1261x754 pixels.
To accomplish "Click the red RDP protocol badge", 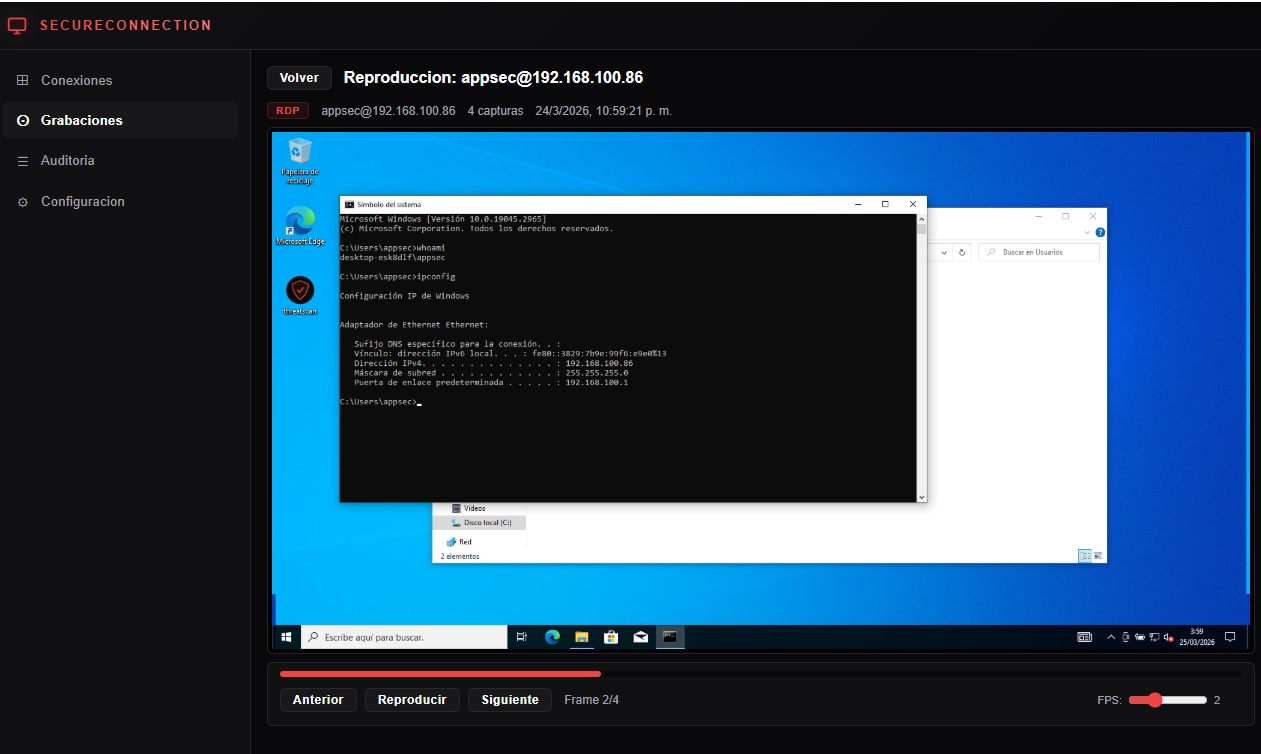I will [288, 111].
